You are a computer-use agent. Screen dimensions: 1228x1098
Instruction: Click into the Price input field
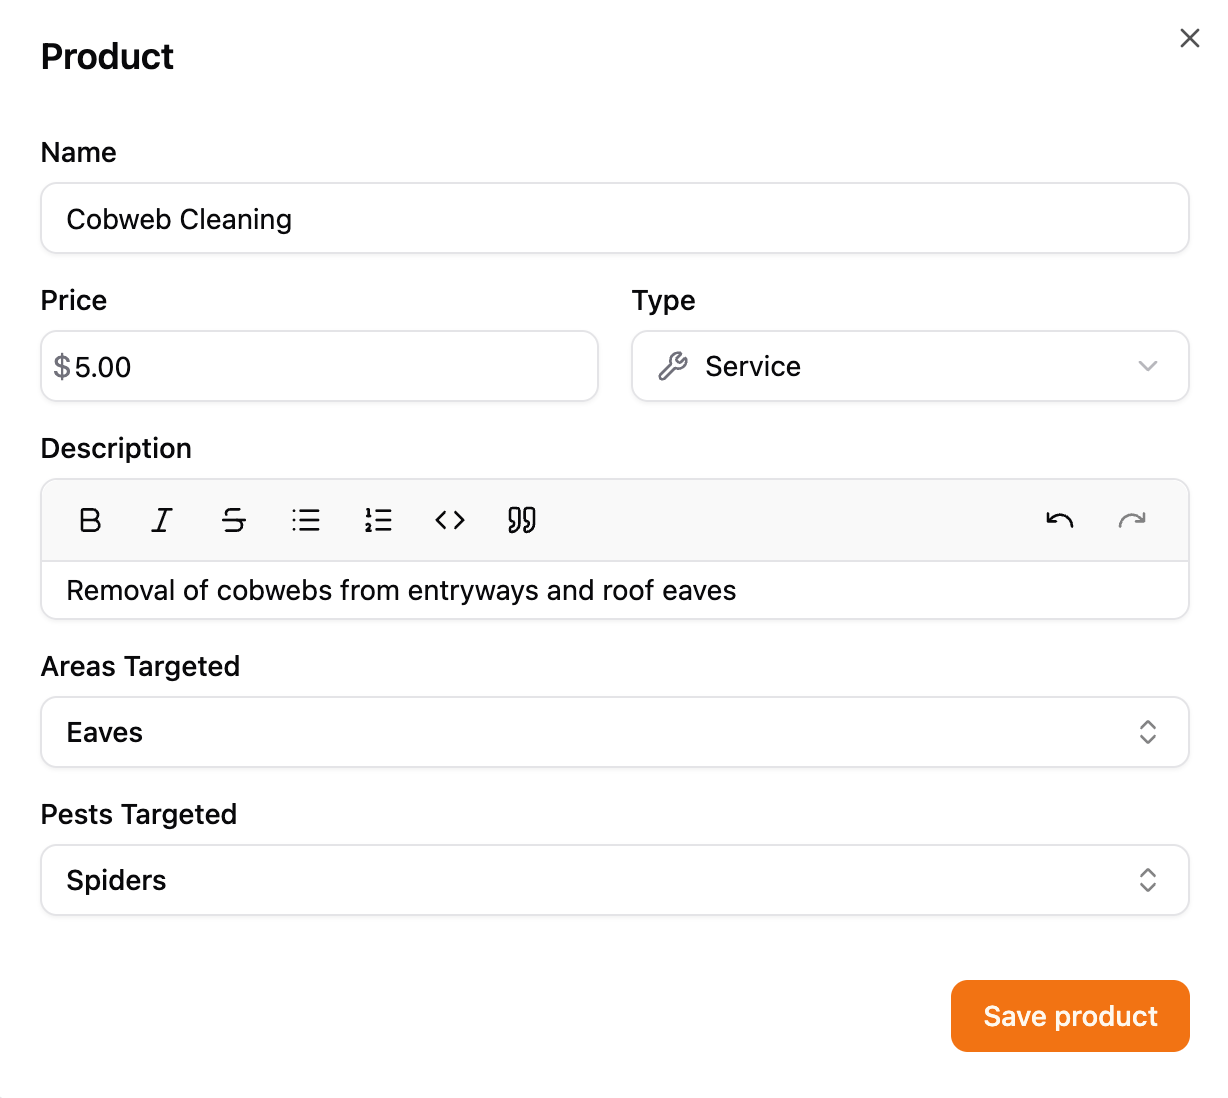(x=330, y=367)
